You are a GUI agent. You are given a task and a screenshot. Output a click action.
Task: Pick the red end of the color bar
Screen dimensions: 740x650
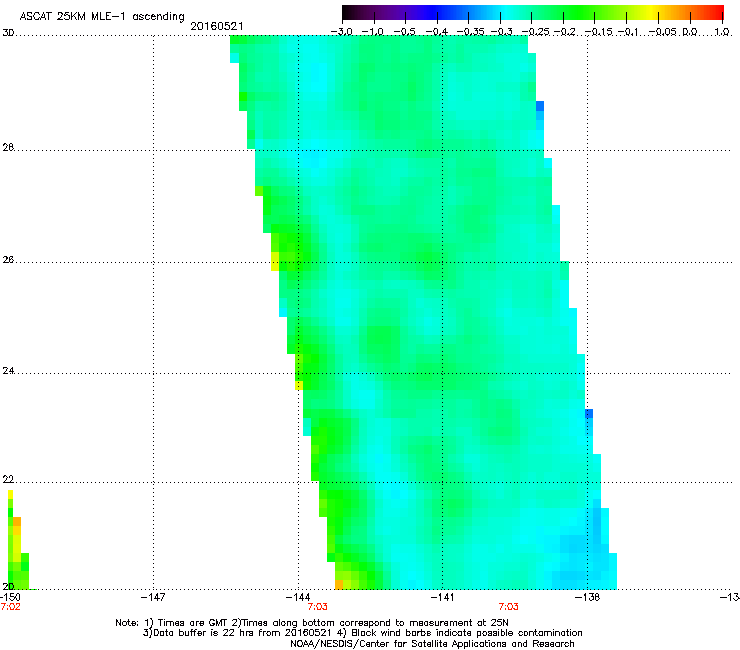(718, 13)
